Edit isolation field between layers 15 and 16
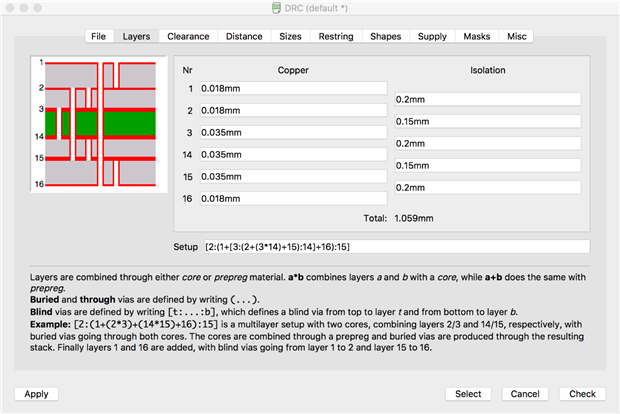 (488, 187)
